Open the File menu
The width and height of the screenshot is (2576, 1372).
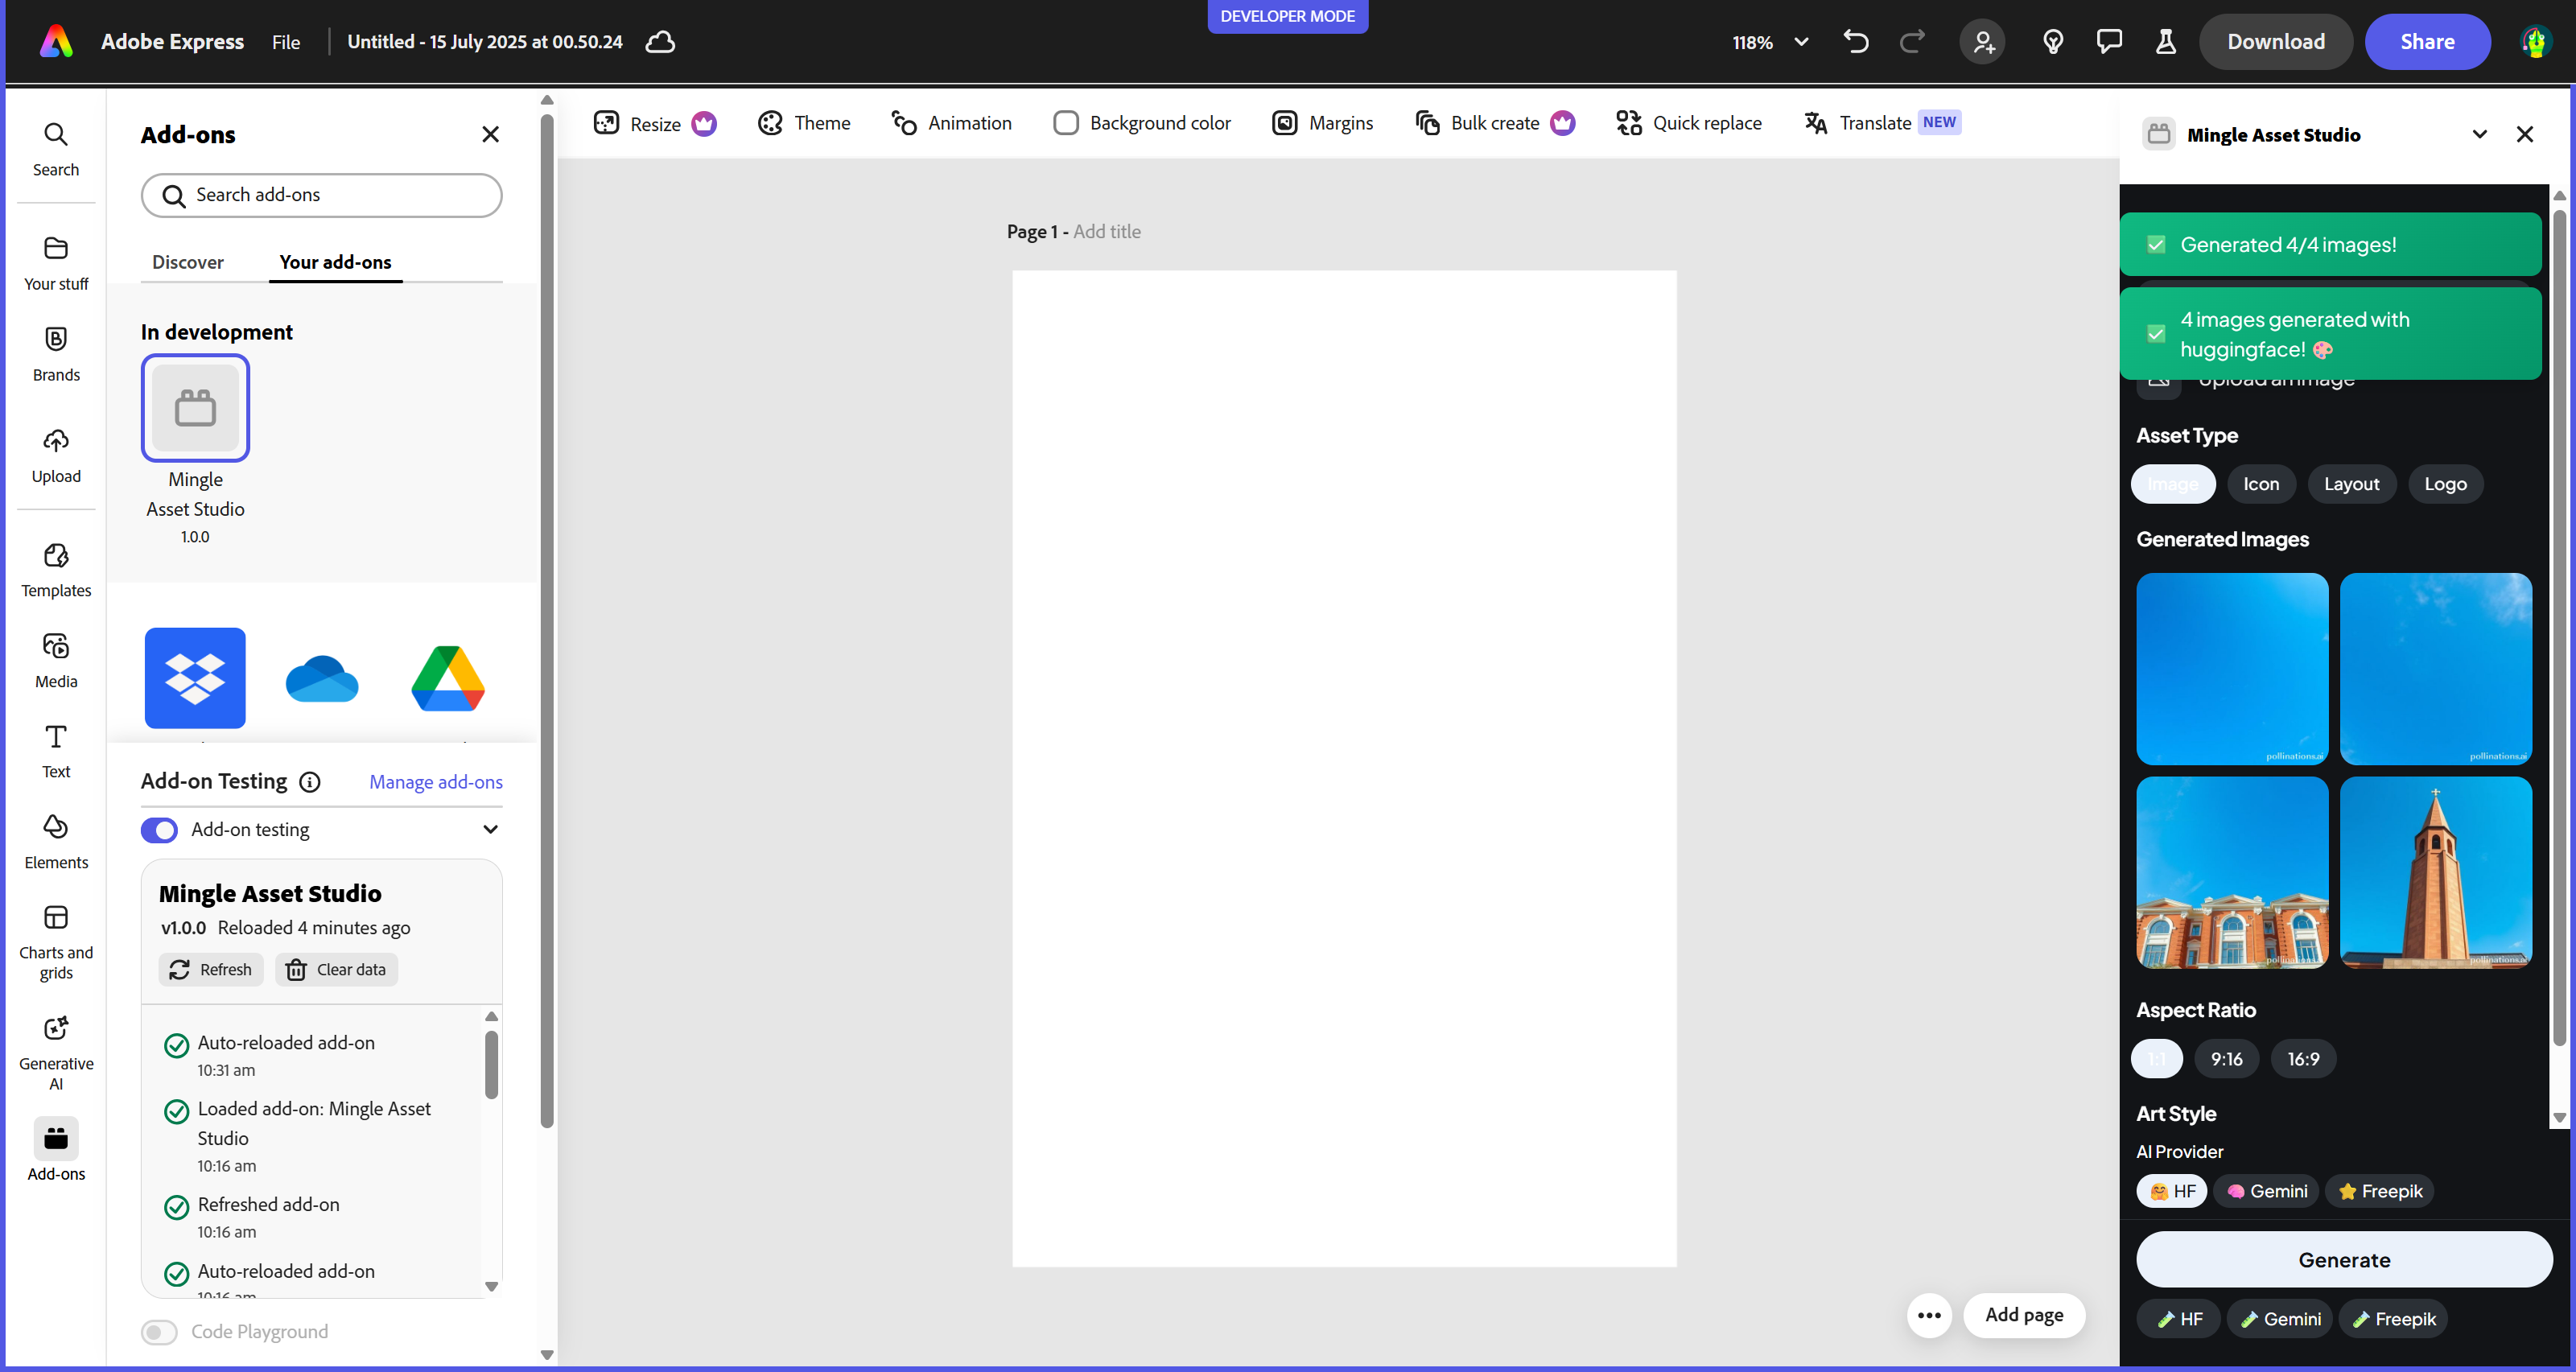click(286, 42)
